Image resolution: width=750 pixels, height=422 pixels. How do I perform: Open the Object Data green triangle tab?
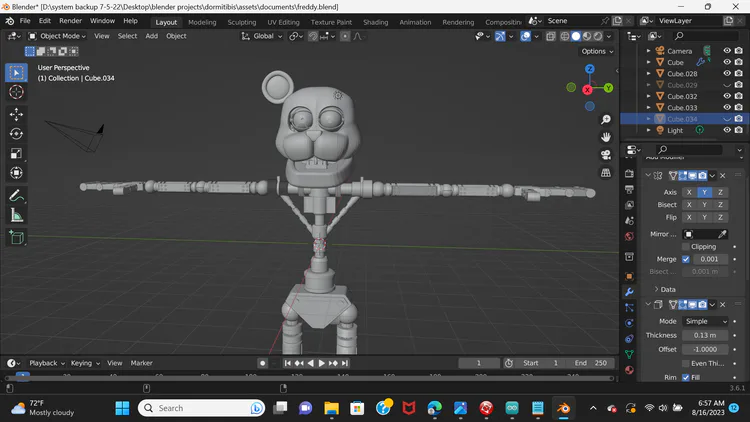629,354
